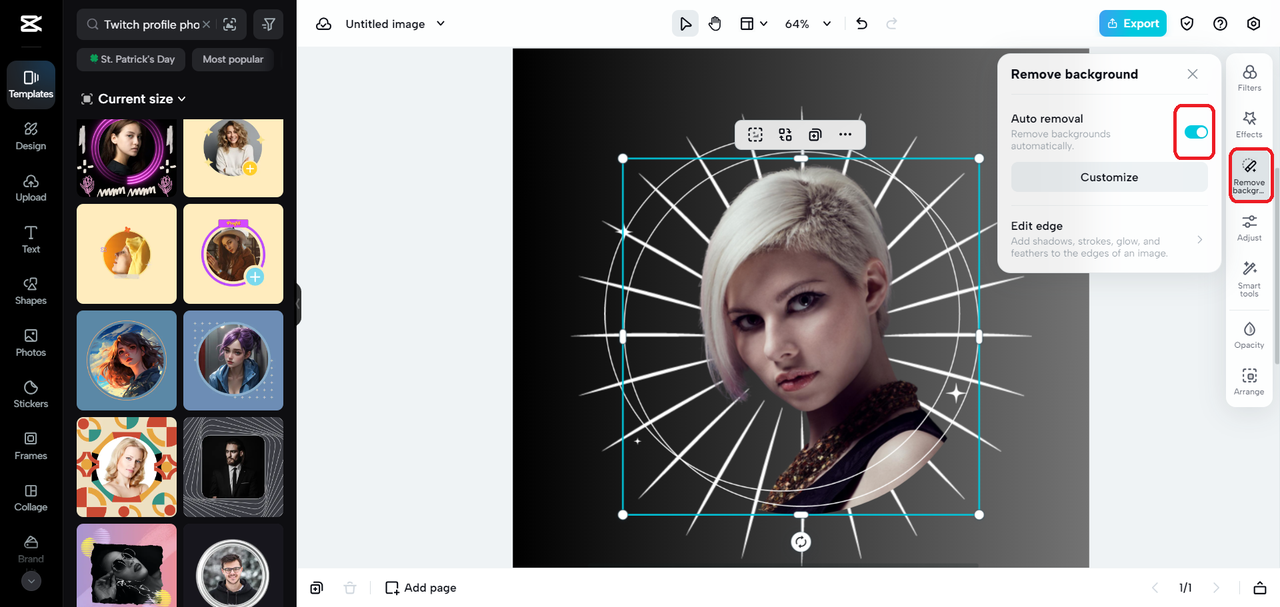This screenshot has width=1280, height=607.
Task: Select the hand pan tool
Action: pyautogui.click(x=715, y=24)
